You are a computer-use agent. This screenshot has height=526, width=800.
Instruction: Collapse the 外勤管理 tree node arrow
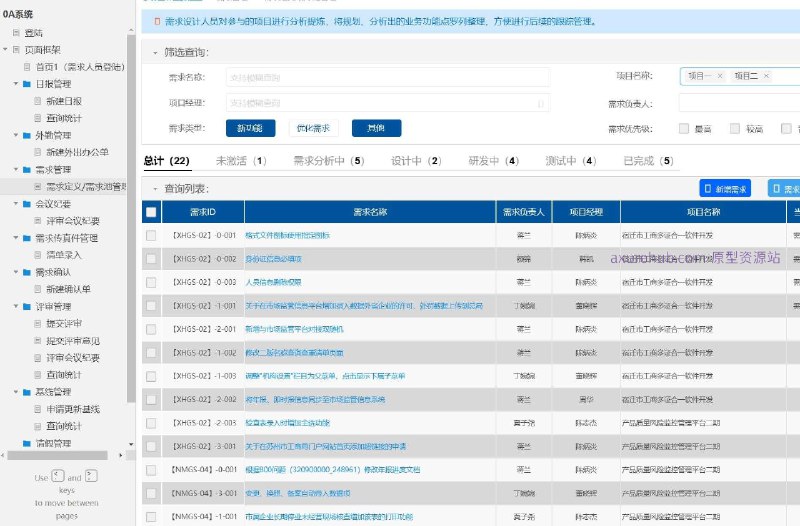(16, 135)
